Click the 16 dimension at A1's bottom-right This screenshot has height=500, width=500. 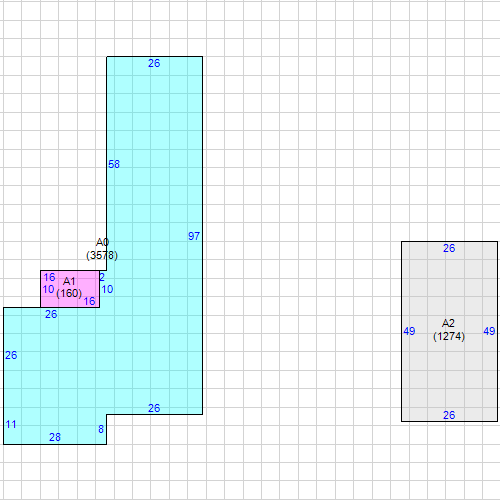(x=89, y=301)
